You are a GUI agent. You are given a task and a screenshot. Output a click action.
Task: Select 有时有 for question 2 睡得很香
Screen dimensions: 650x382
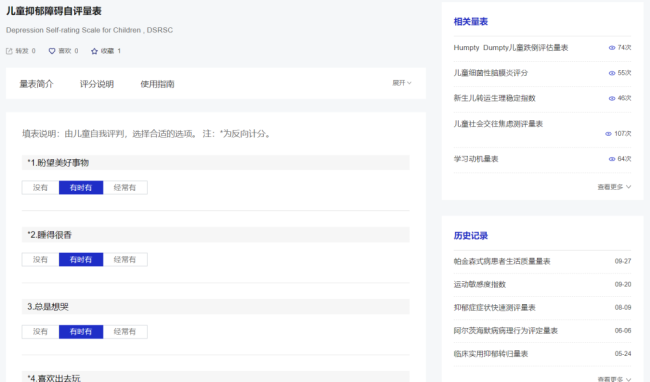[x=81, y=260]
